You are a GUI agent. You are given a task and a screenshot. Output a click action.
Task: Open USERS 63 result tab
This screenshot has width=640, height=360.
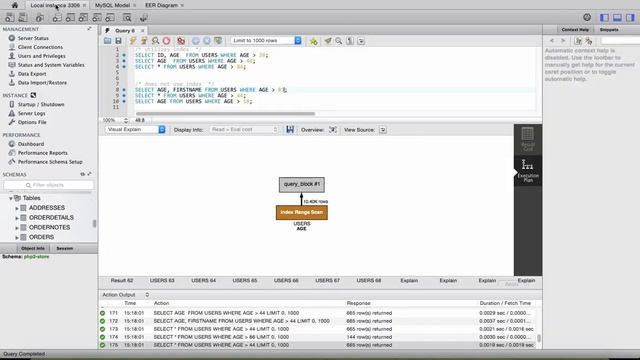click(162, 280)
